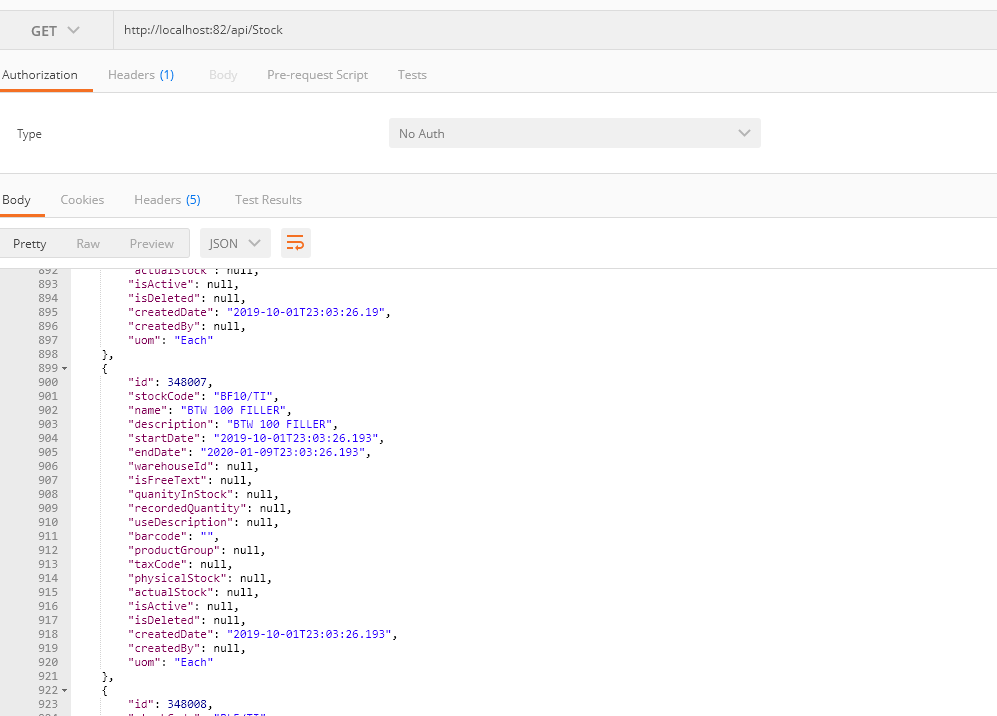
Task: Switch to Pretty view mode
Action: (x=30, y=244)
